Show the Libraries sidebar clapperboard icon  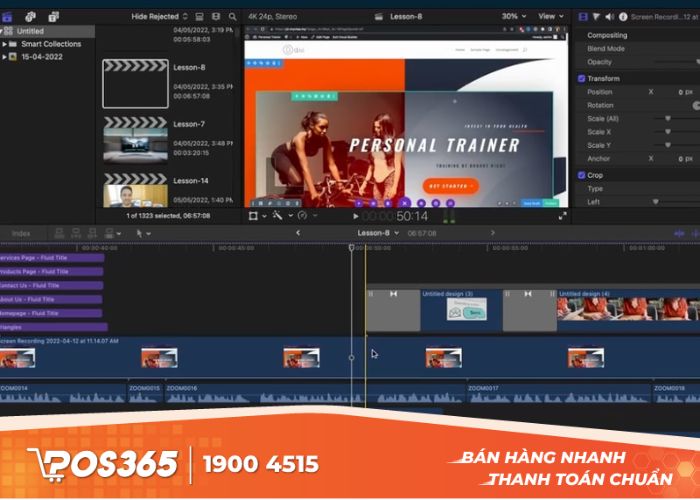[x=7, y=17]
